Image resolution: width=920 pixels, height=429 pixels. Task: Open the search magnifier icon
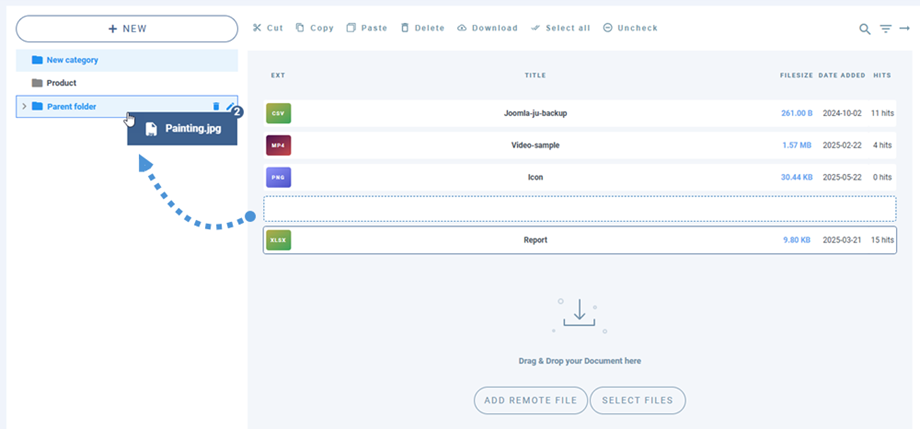(x=865, y=29)
